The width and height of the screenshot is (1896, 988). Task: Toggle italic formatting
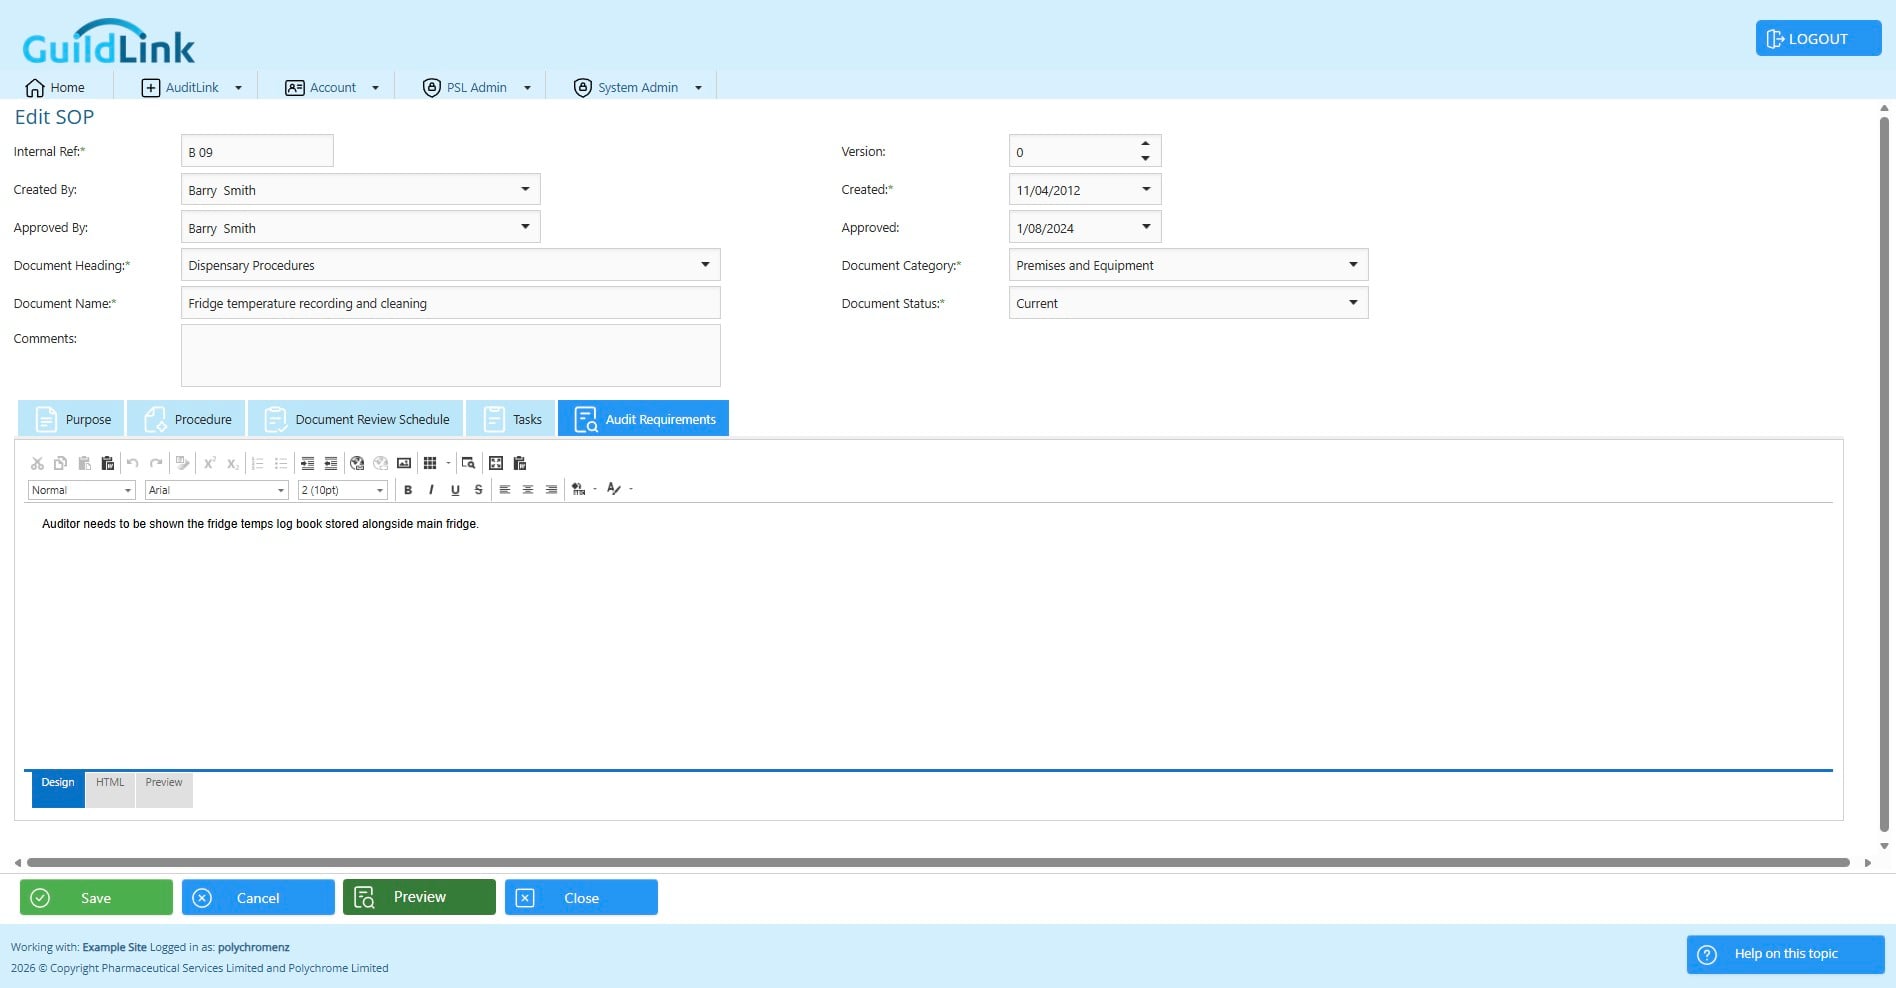(431, 490)
